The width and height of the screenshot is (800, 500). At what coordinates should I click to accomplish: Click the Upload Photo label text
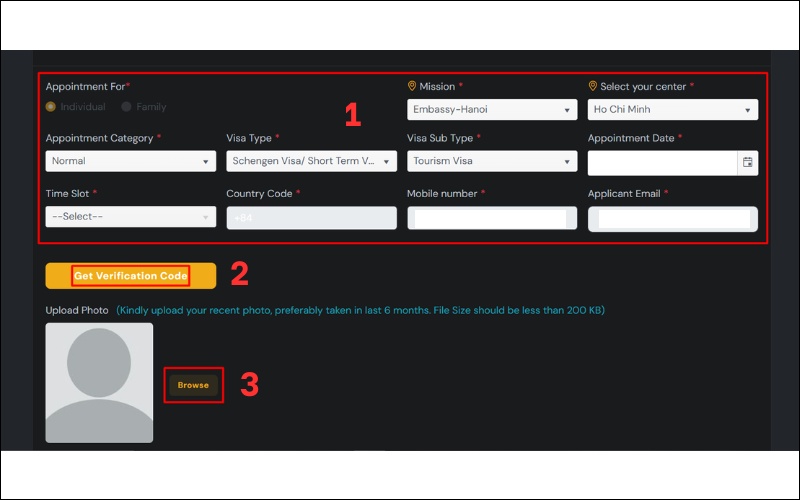(x=77, y=310)
